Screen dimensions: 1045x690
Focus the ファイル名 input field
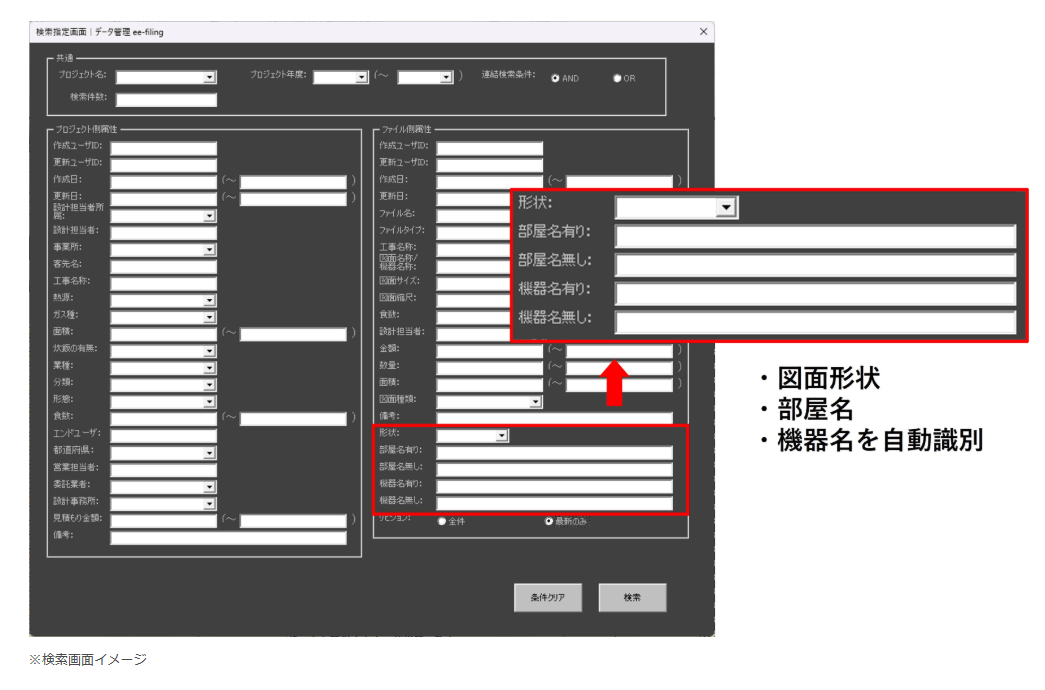[x=473, y=216]
